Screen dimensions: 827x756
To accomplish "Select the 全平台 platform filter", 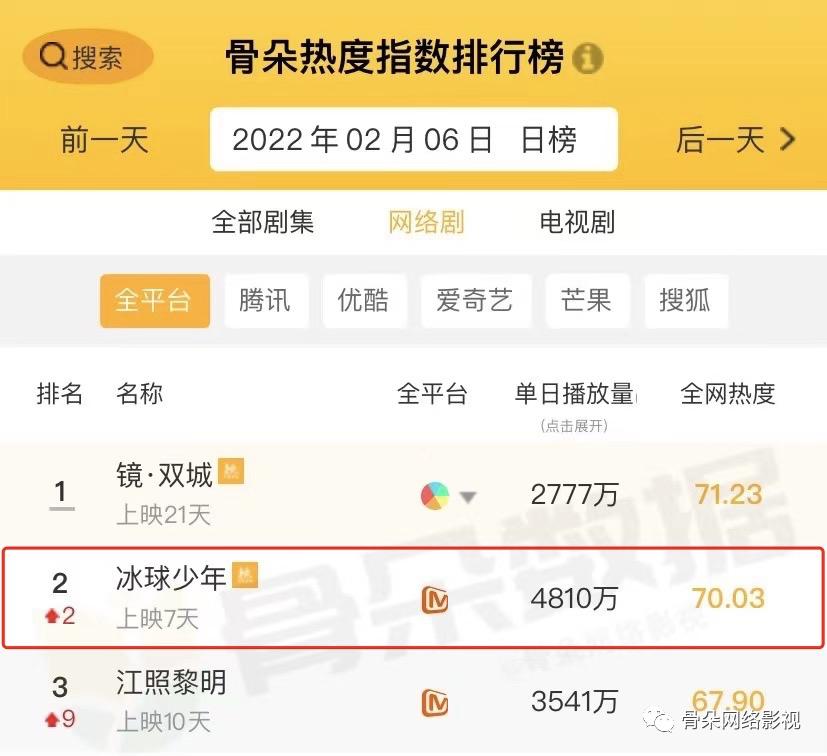I will [x=154, y=300].
